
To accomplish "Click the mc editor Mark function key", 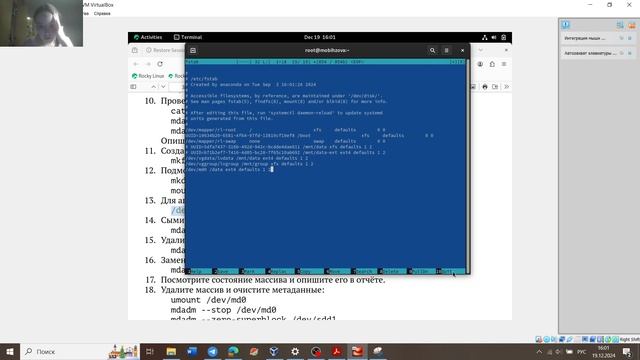I will click(x=251, y=271).
